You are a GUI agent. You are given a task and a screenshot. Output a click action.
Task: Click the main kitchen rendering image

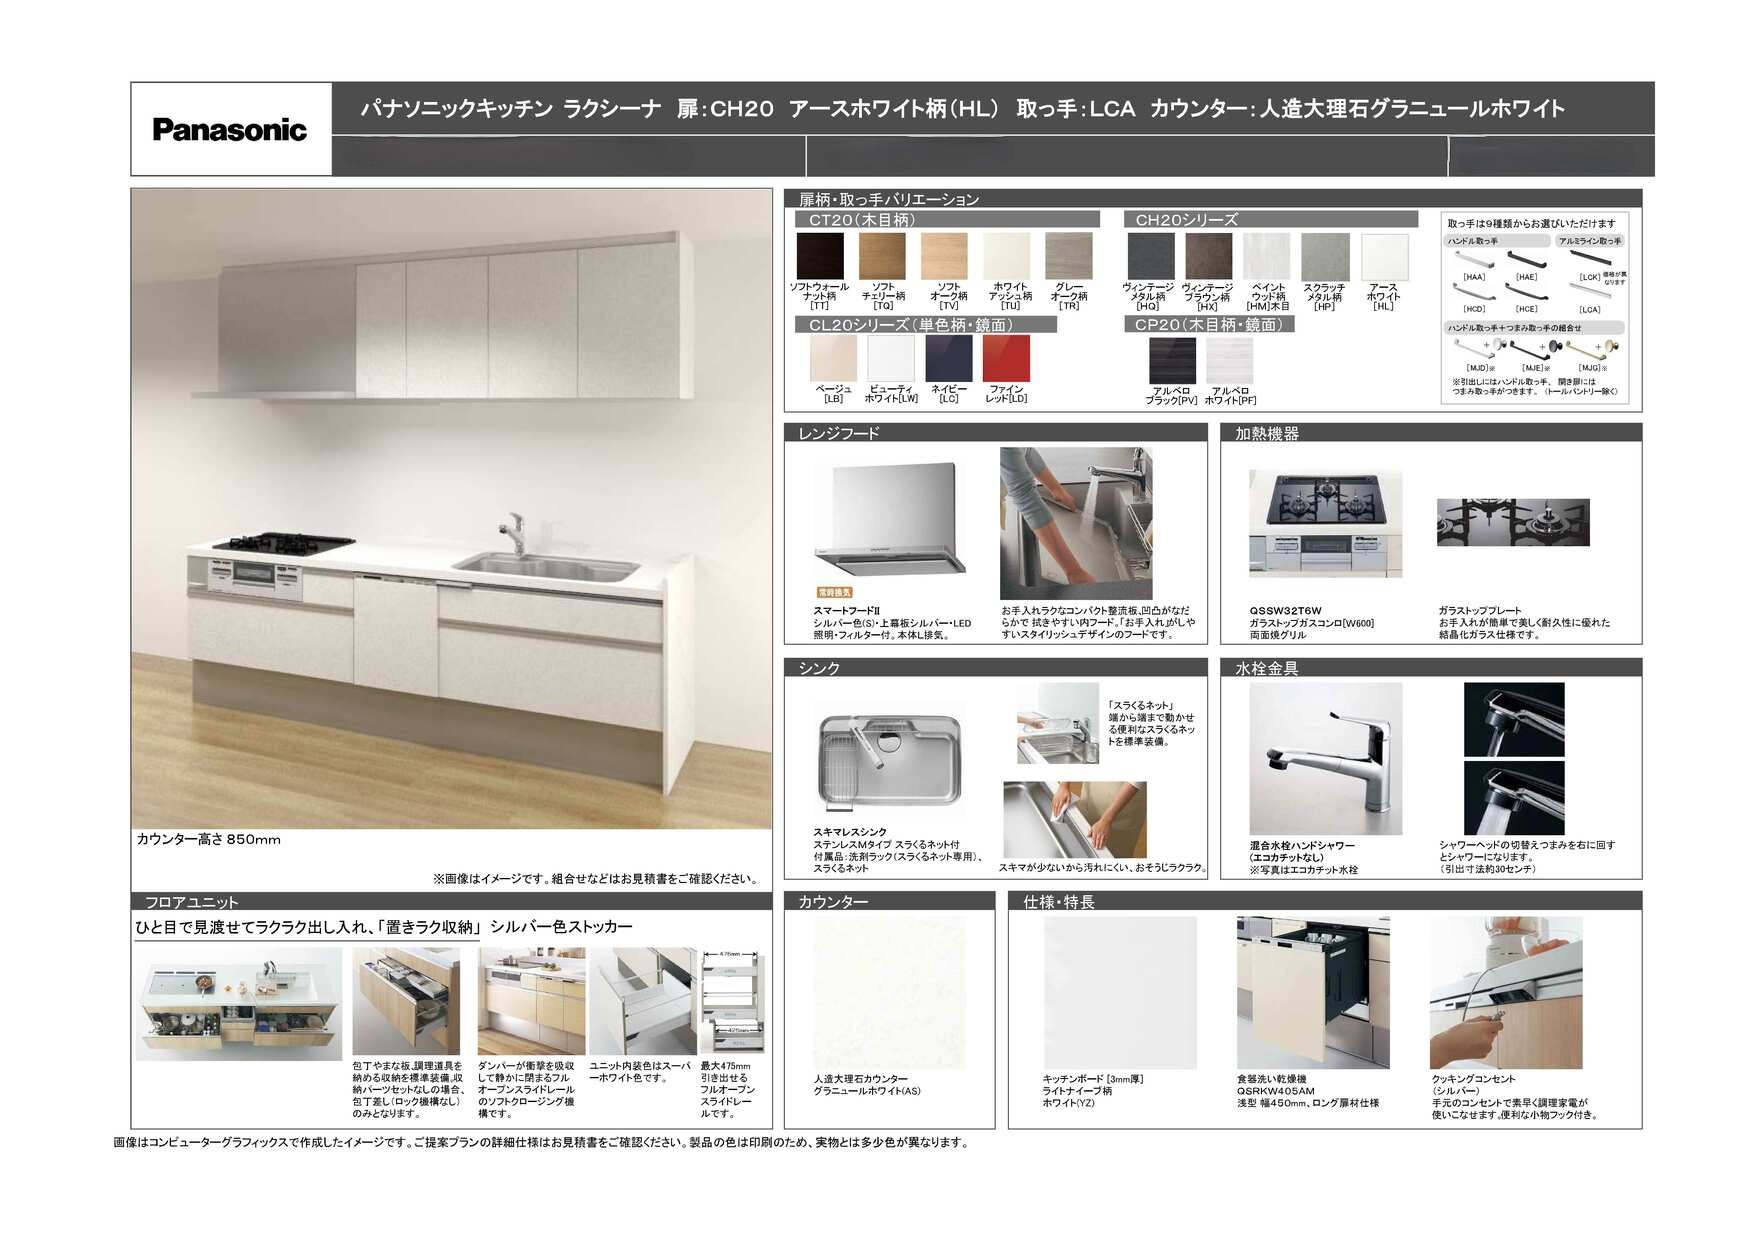pyautogui.click(x=451, y=508)
